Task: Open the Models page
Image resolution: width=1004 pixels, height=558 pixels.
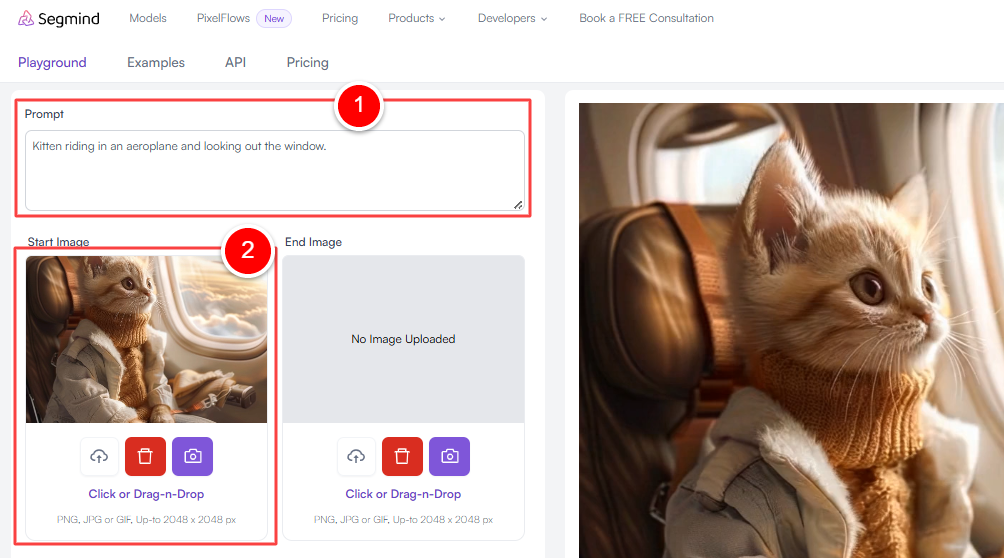Action: point(148,18)
